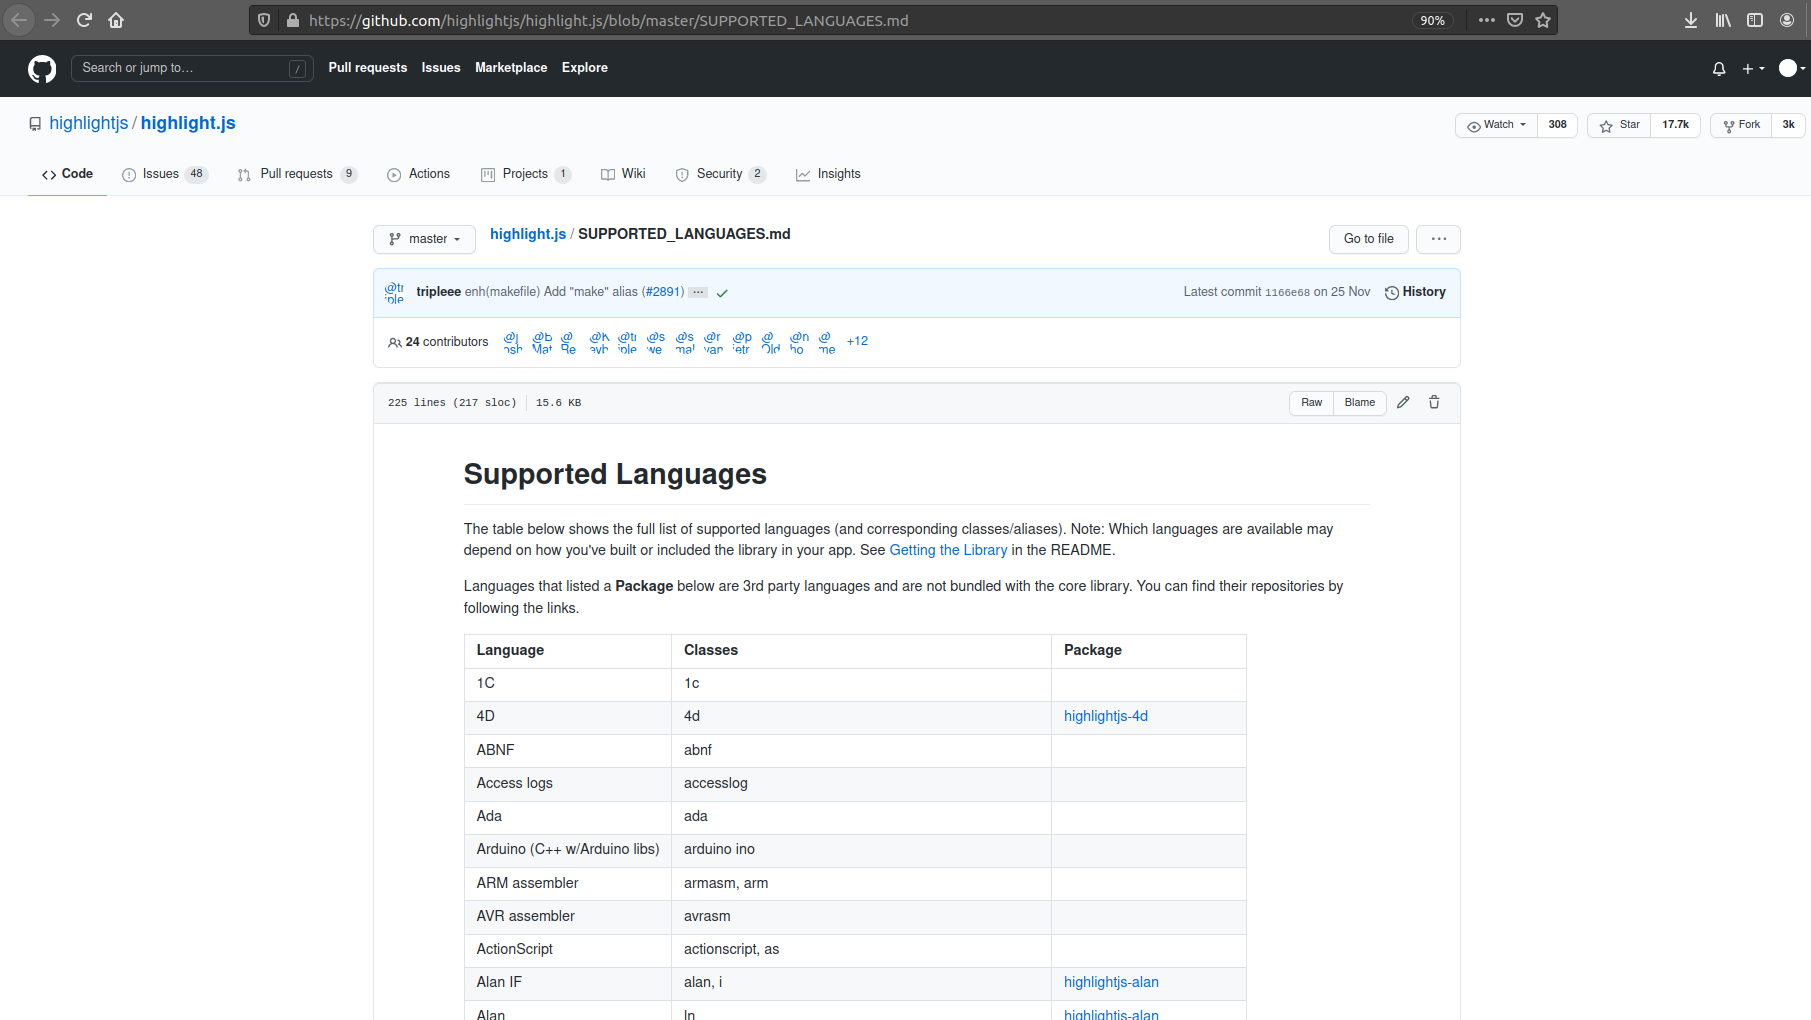Star the highlight.js repository
The height and width of the screenshot is (1020, 1811).
1619,125
